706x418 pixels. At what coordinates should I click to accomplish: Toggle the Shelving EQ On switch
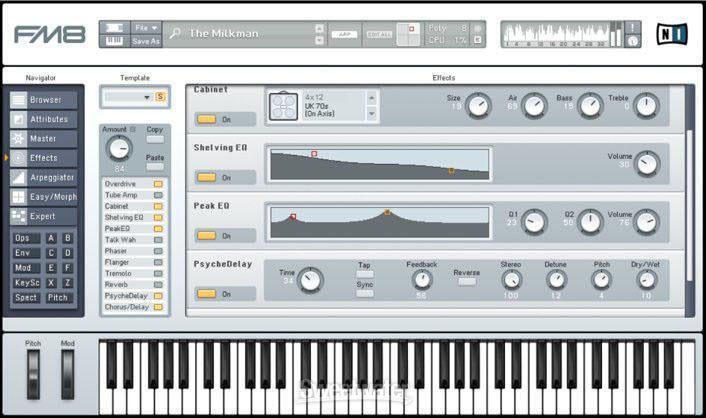point(207,177)
